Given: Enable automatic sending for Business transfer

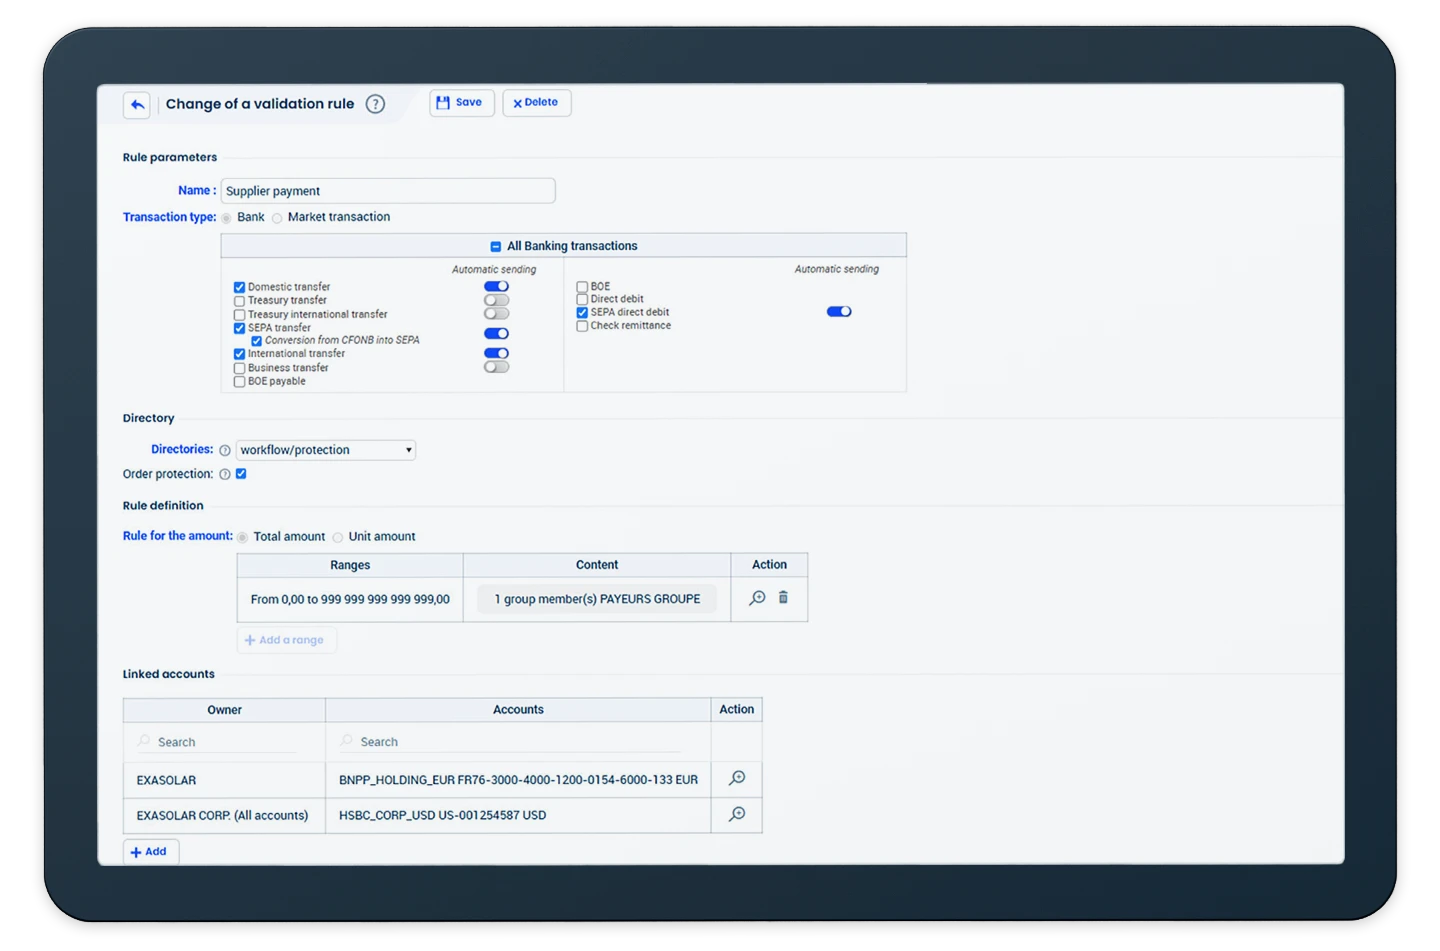Looking at the screenshot, I should (x=496, y=367).
